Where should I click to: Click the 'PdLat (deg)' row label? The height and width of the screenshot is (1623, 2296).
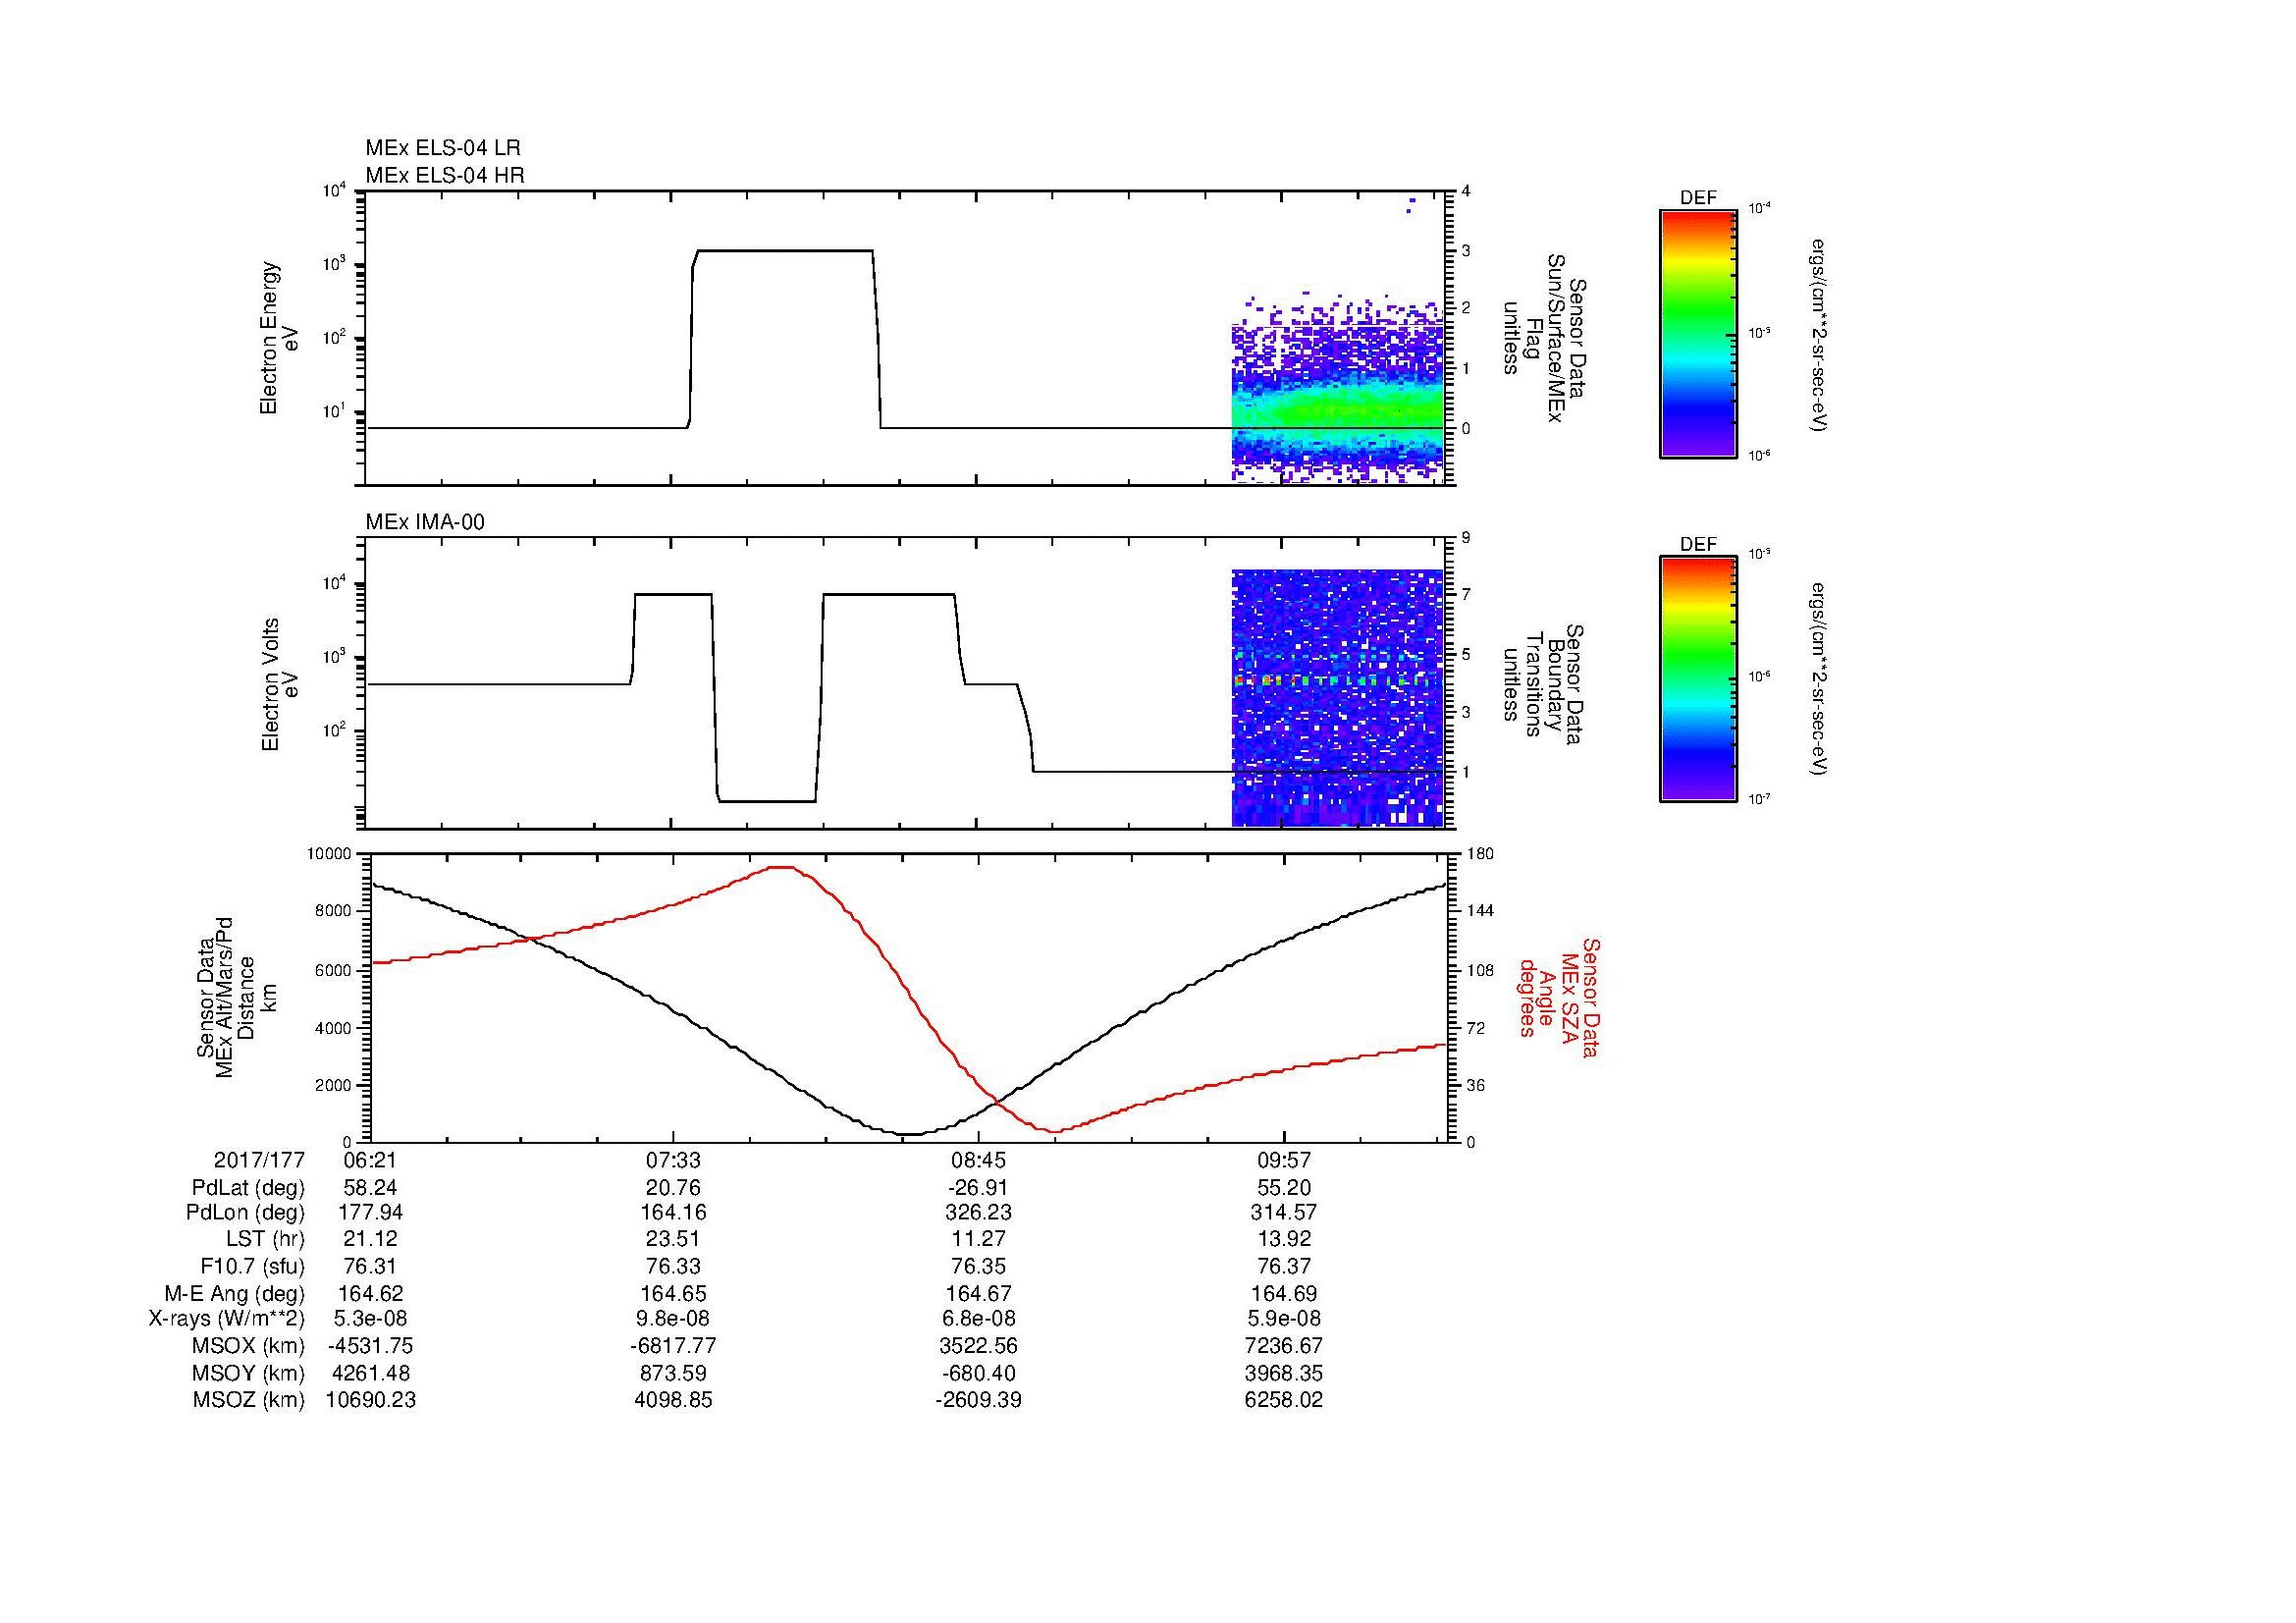tap(248, 1188)
